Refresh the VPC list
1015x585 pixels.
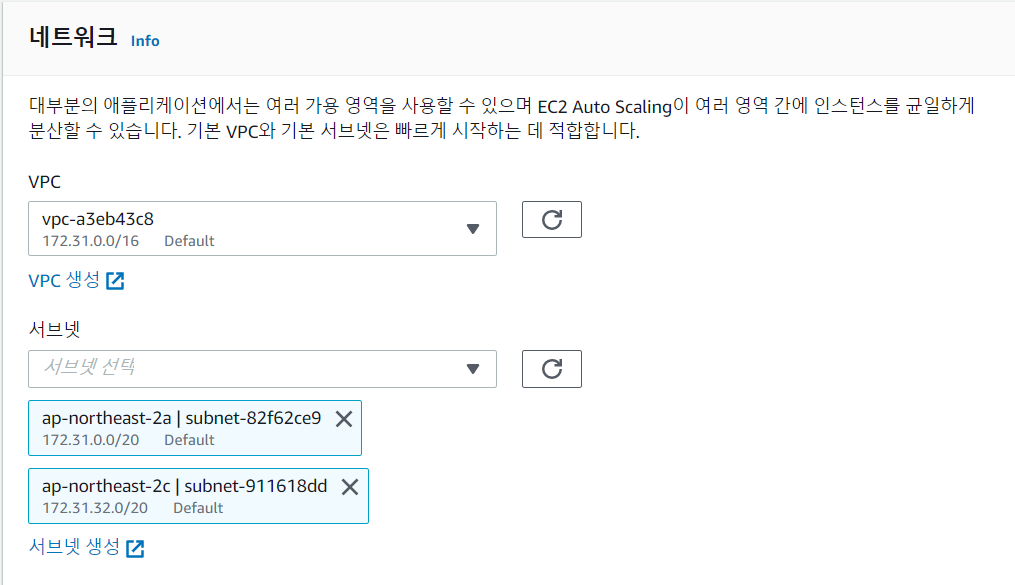pos(552,220)
